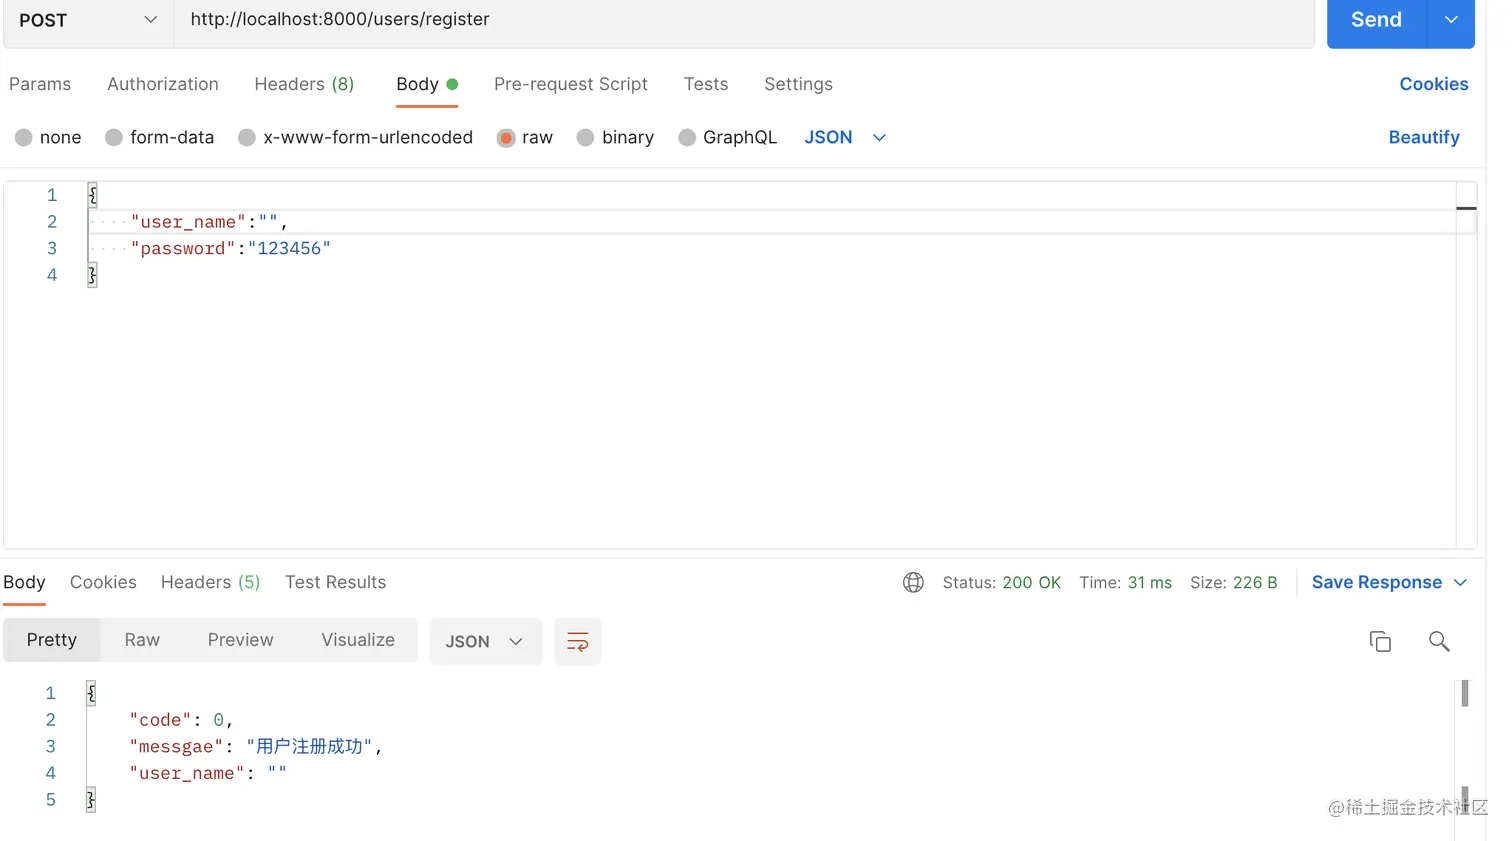
Task: Switch response view to Raw
Action: (x=142, y=640)
